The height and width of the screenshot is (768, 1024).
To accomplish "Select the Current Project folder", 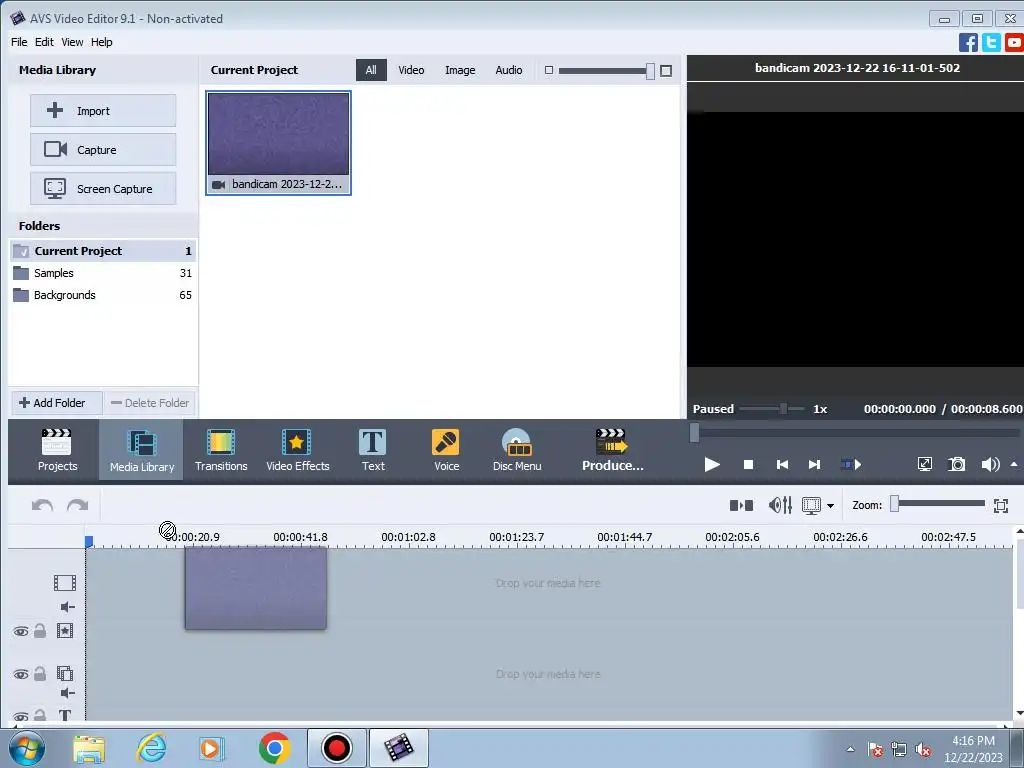I will pos(103,251).
